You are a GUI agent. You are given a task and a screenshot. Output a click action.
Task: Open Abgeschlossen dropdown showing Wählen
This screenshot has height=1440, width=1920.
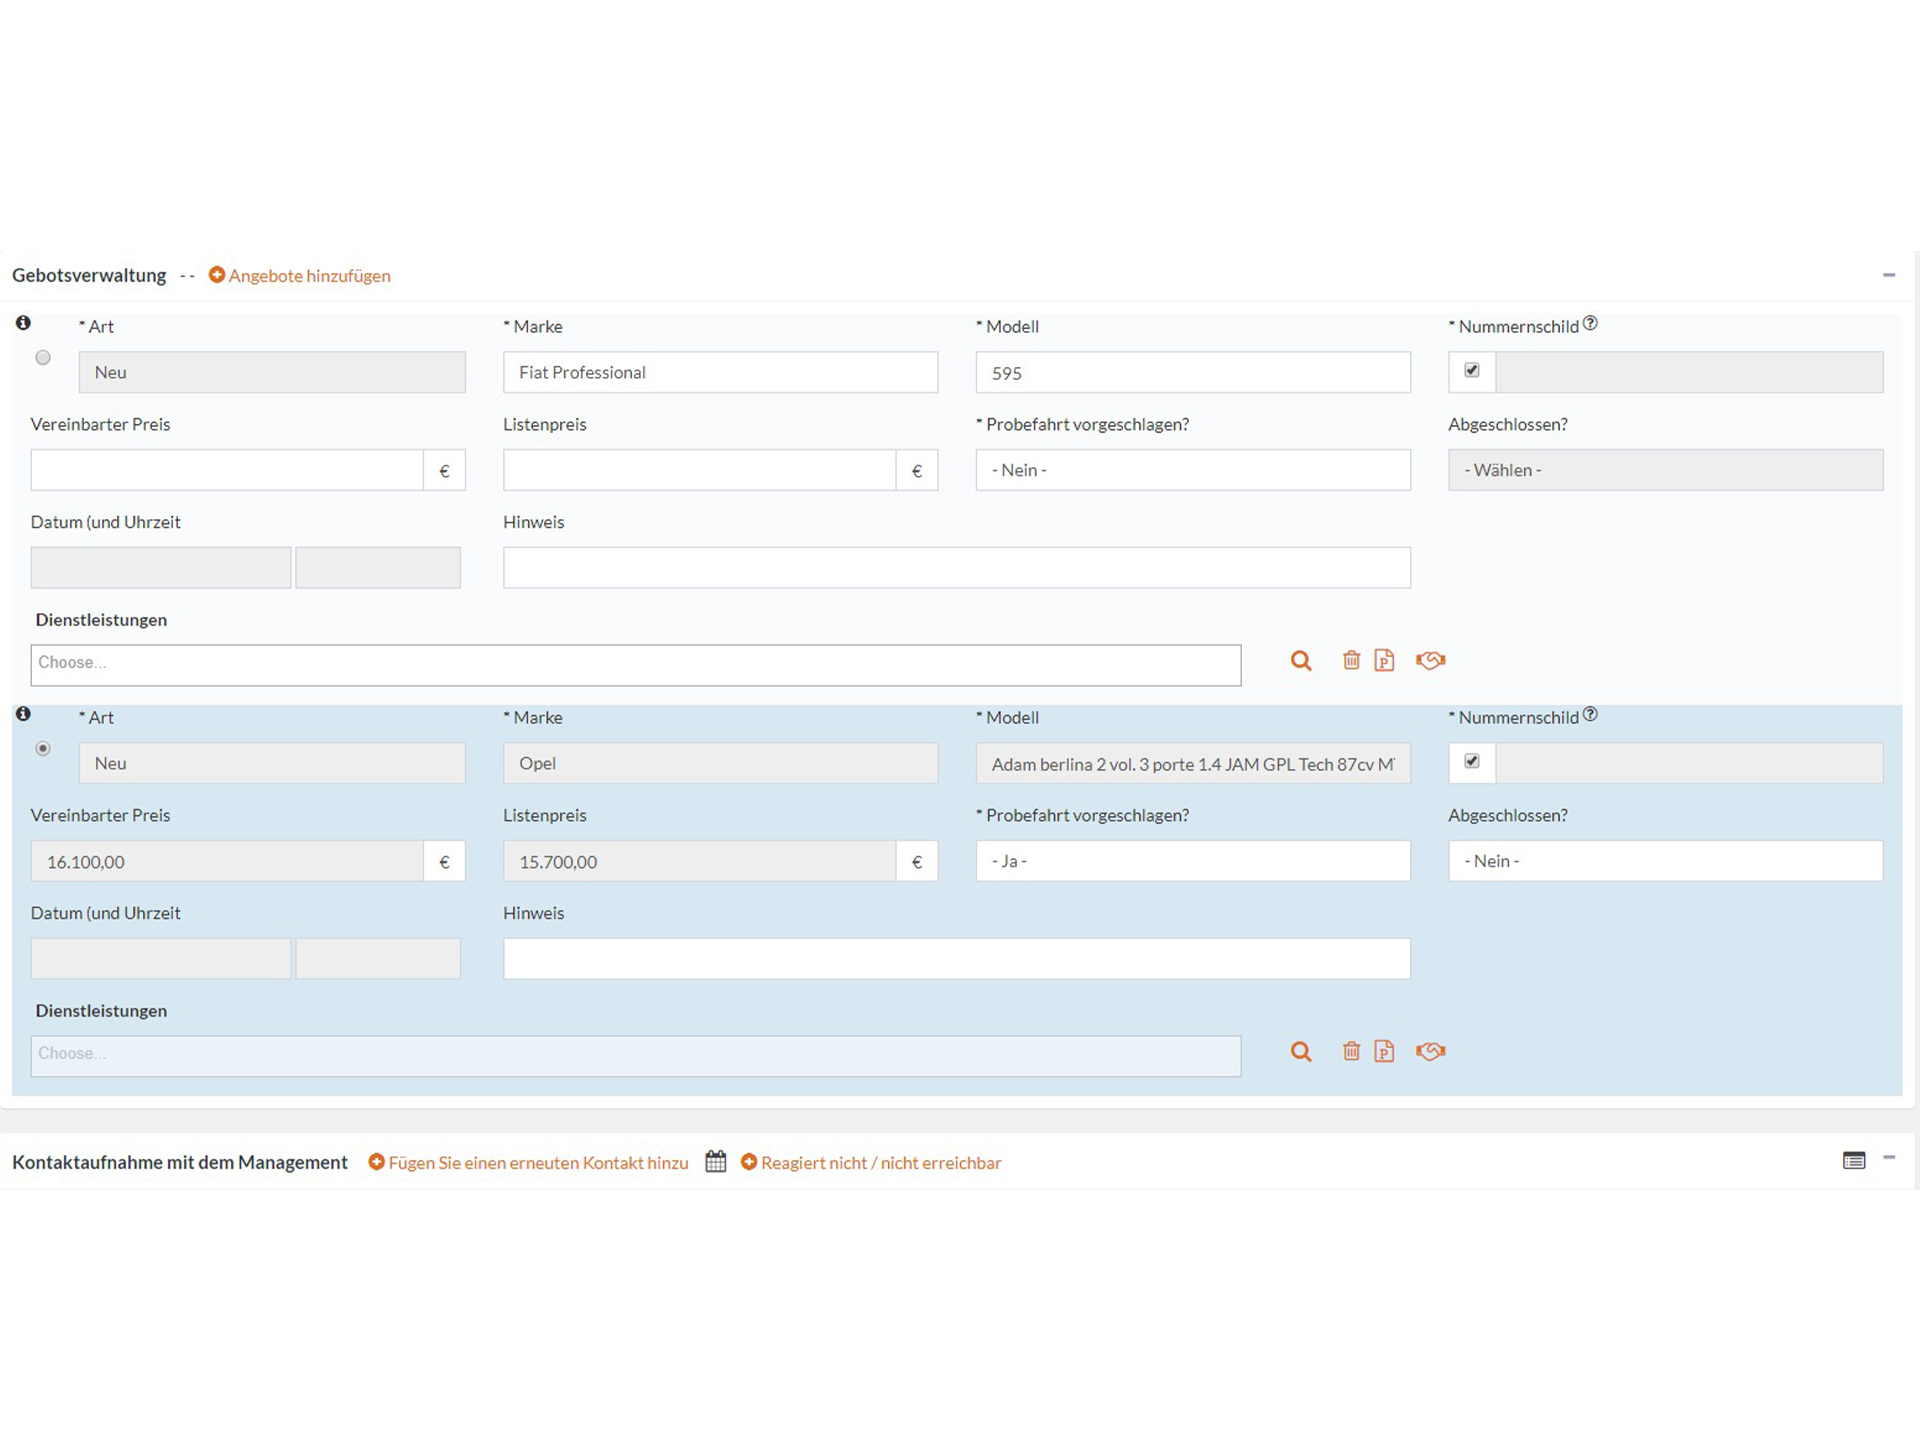1665,470
